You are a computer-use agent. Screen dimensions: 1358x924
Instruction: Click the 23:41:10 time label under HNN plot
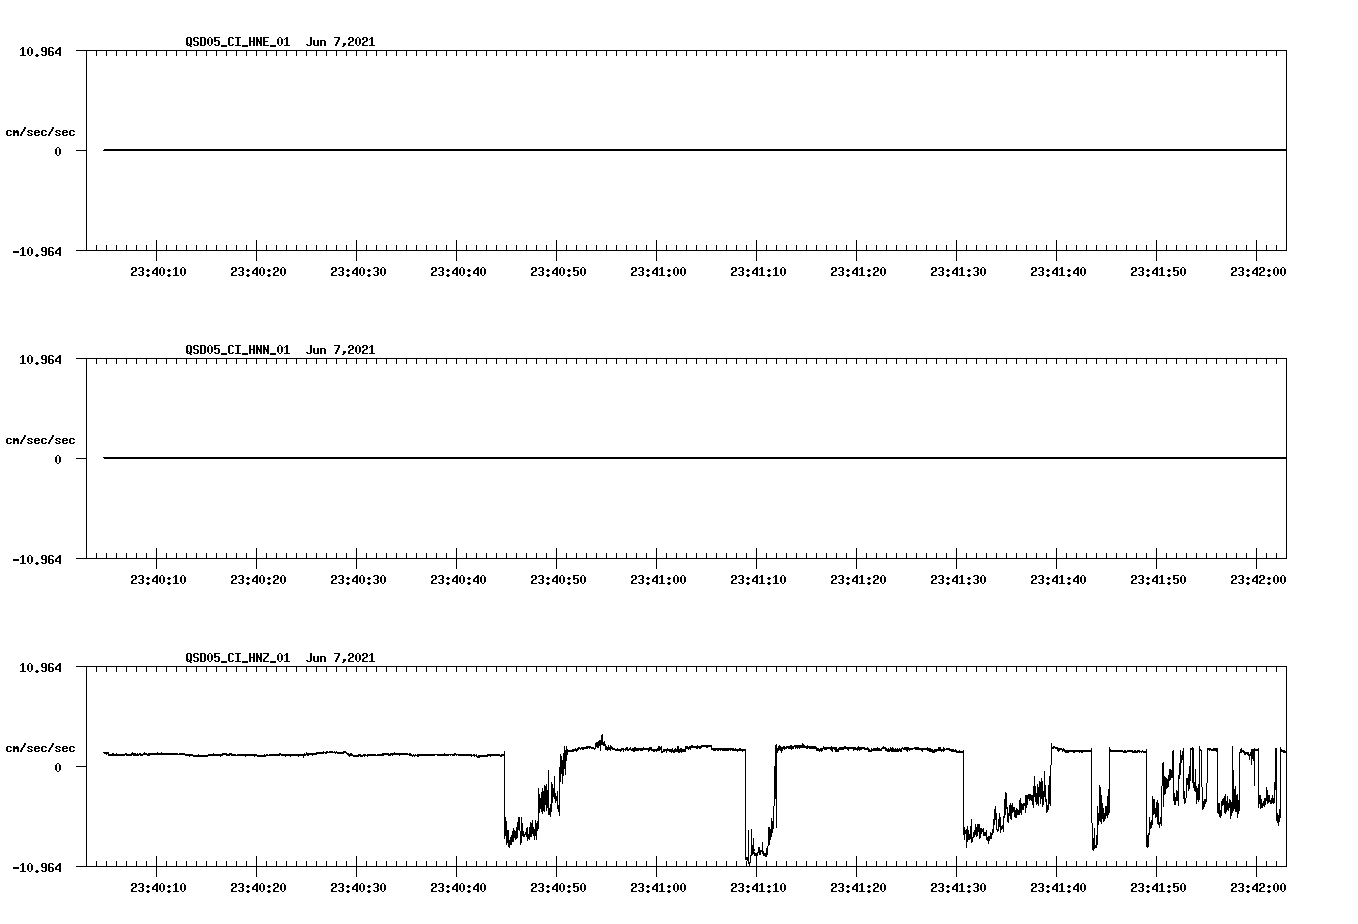pos(758,580)
